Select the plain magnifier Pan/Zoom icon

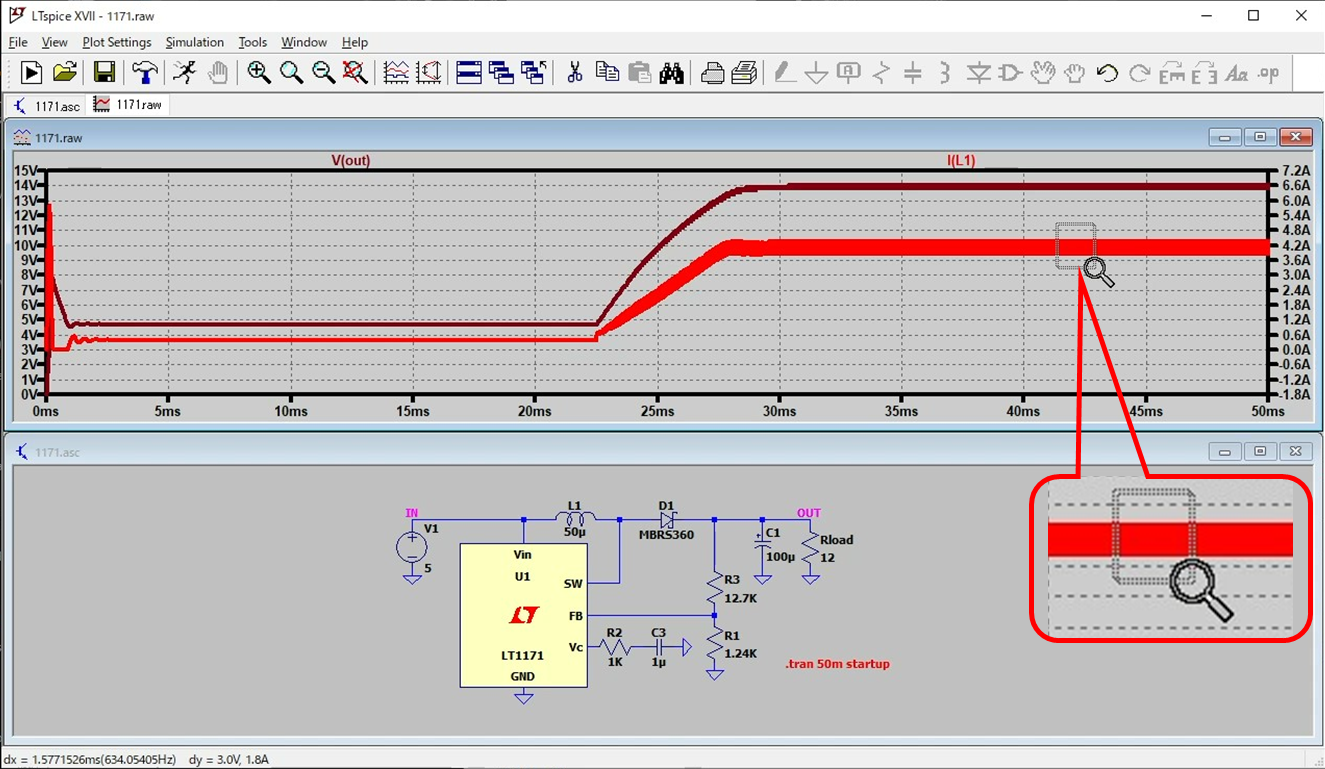[291, 72]
